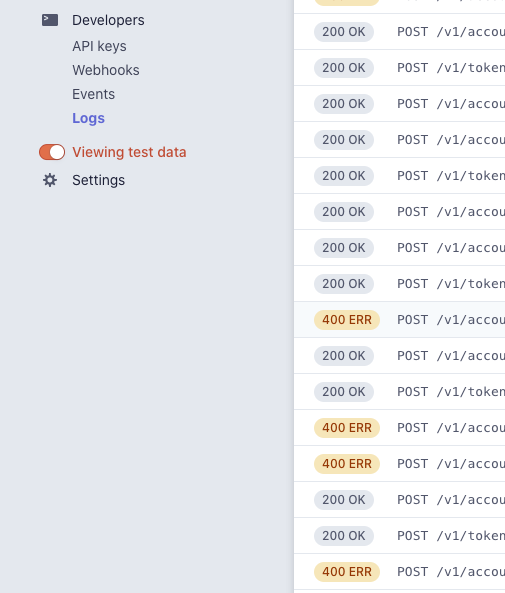
Task: Click the Settings gear icon
Action: click(50, 180)
